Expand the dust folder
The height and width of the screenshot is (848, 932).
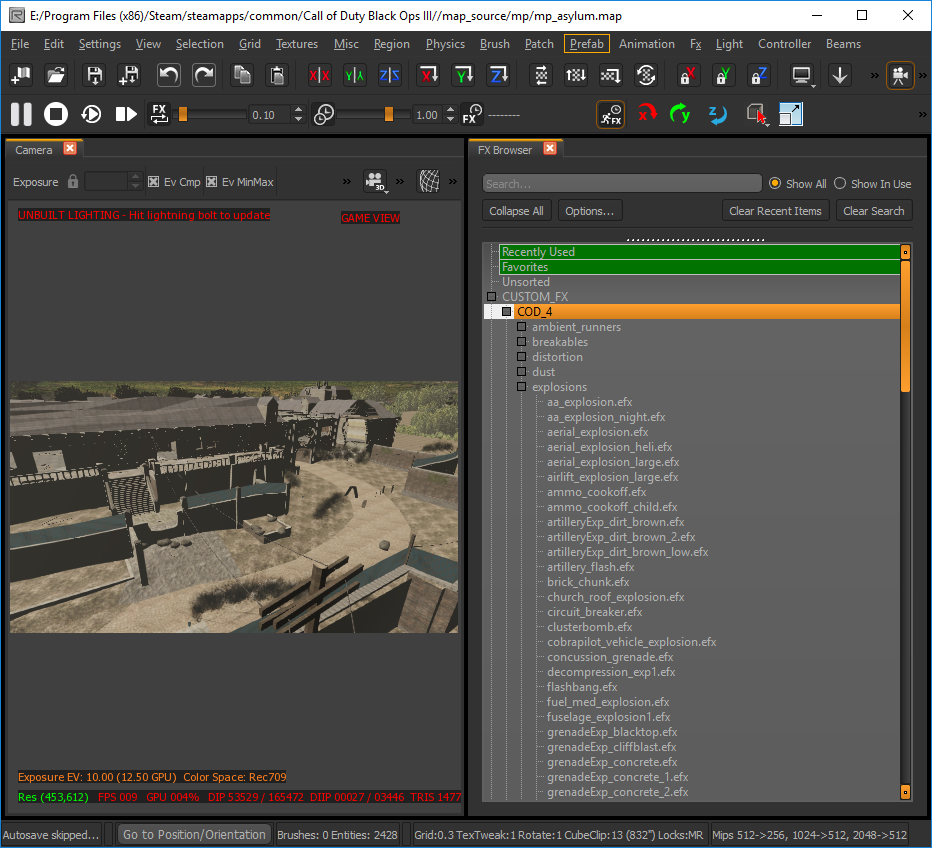521,371
